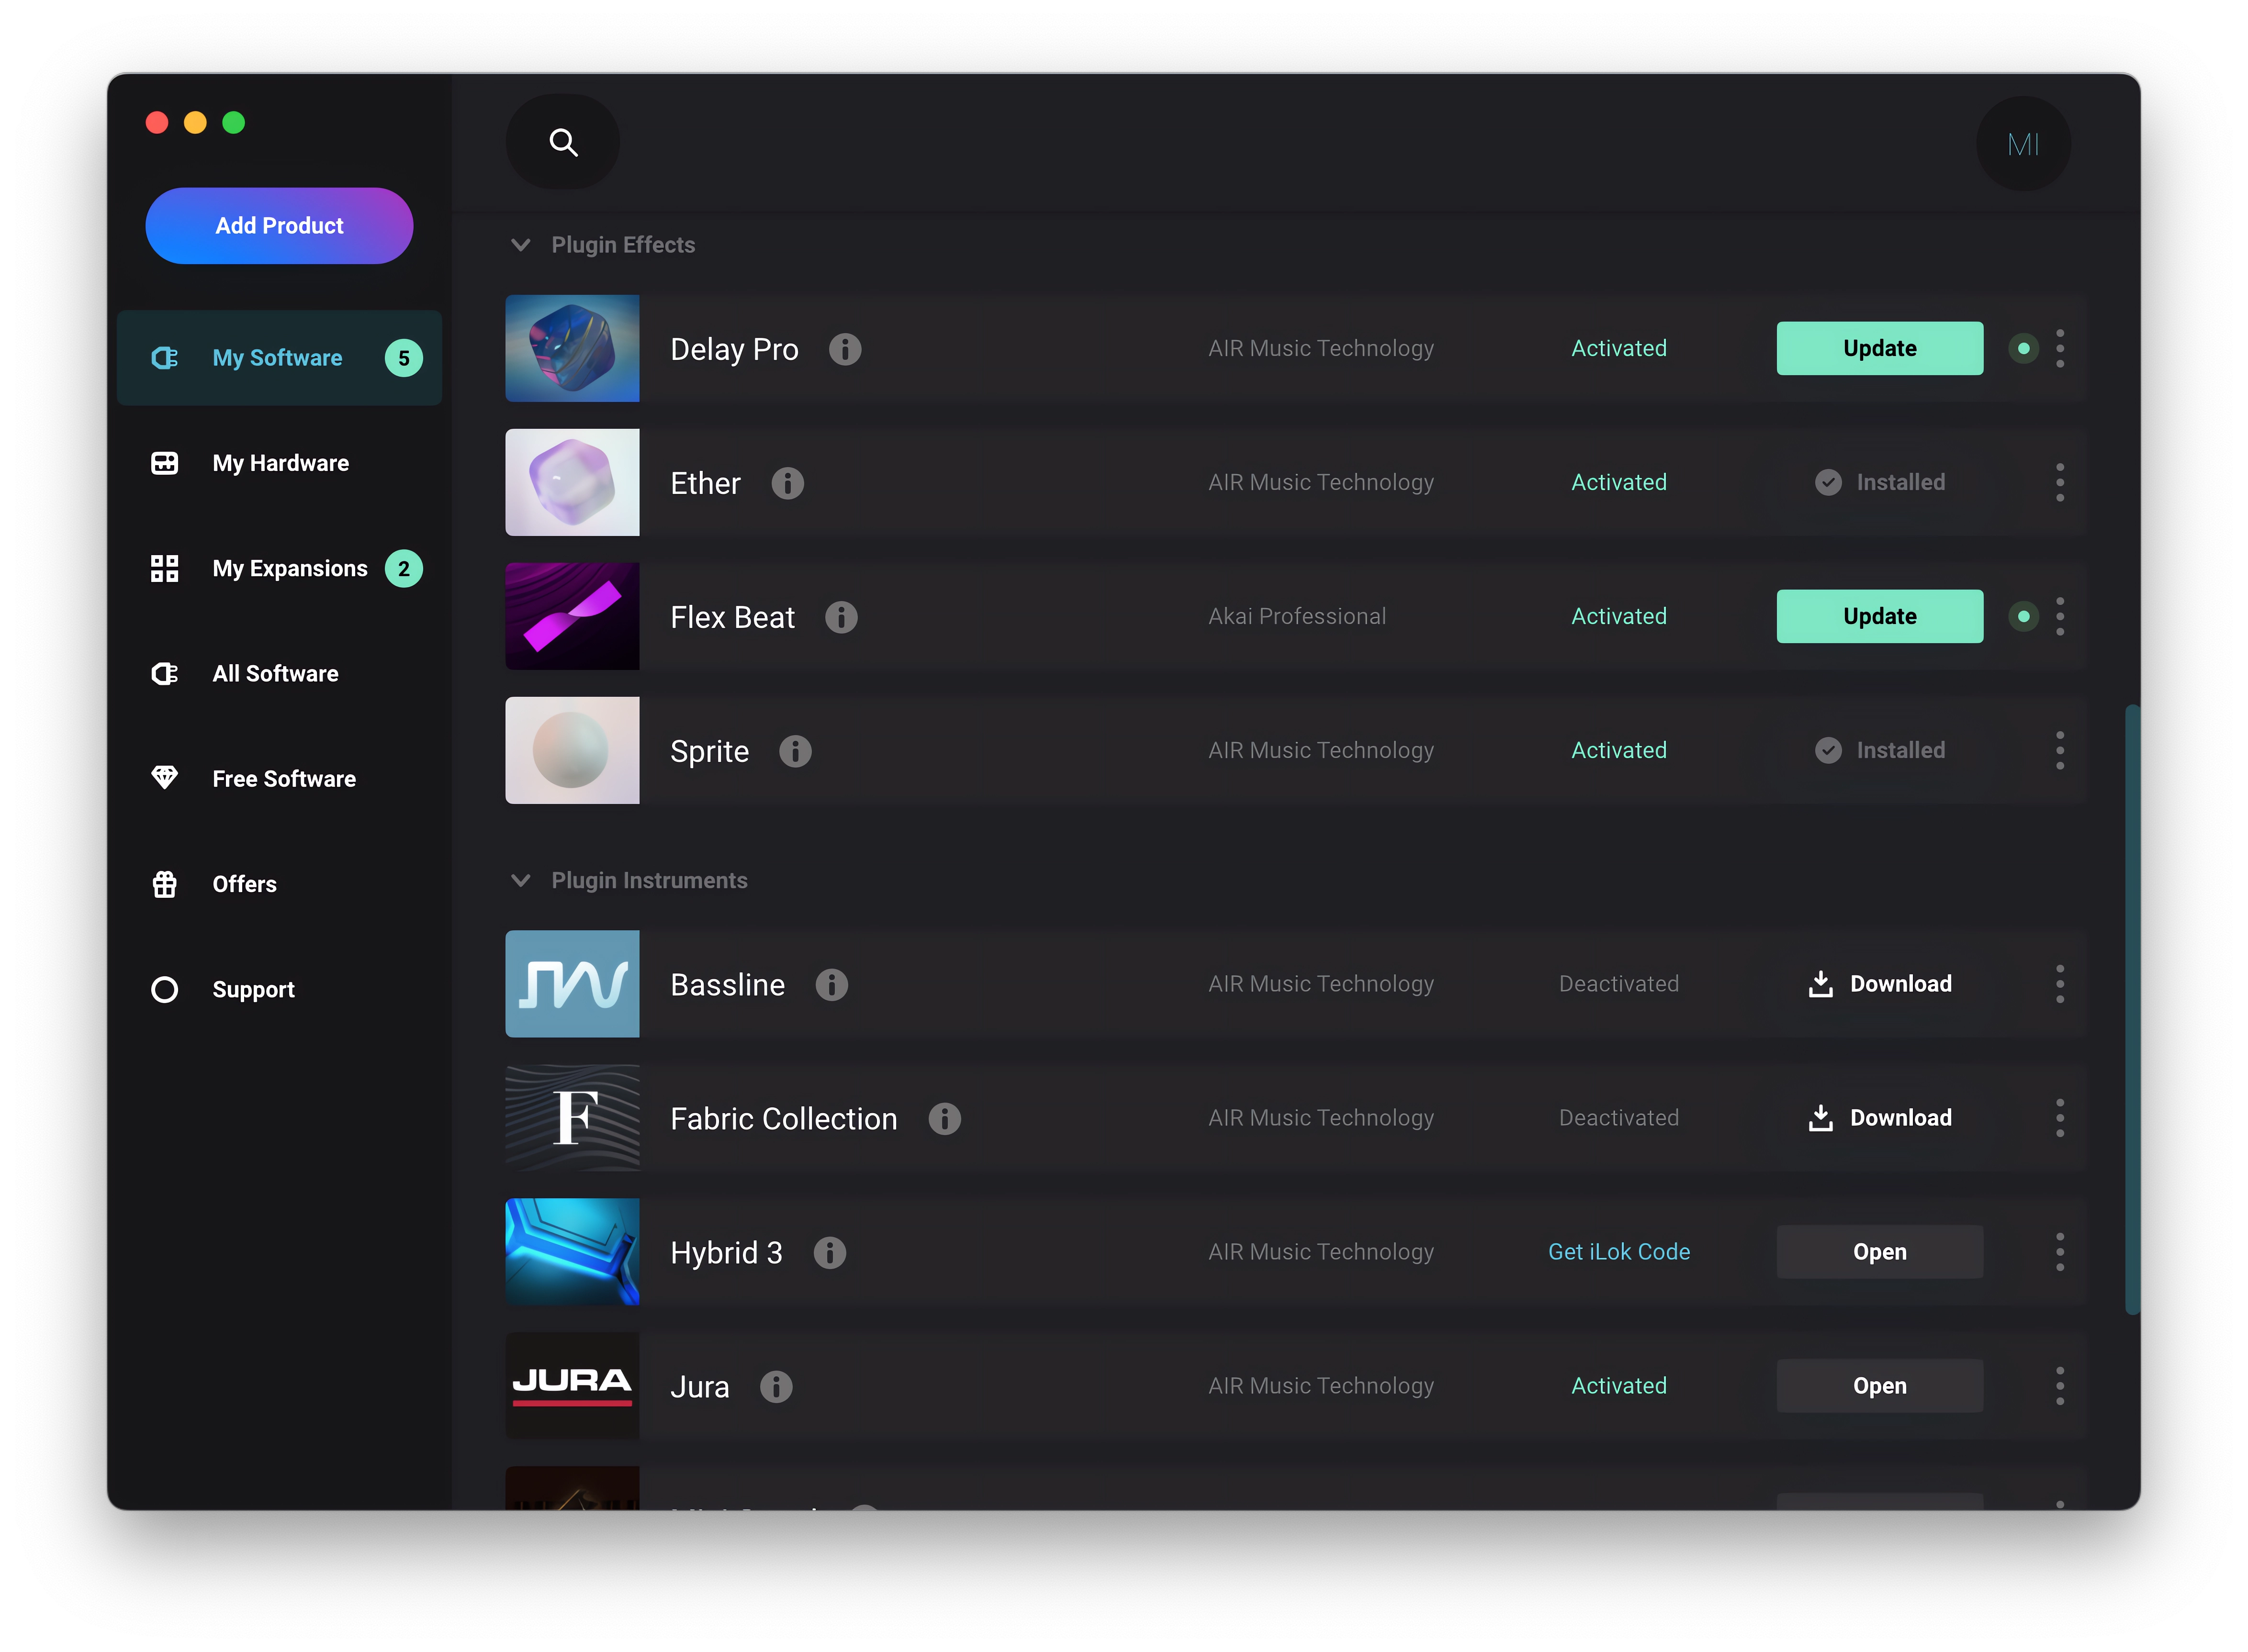Click the Delay Pro update indicator dot

[2022, 349]
